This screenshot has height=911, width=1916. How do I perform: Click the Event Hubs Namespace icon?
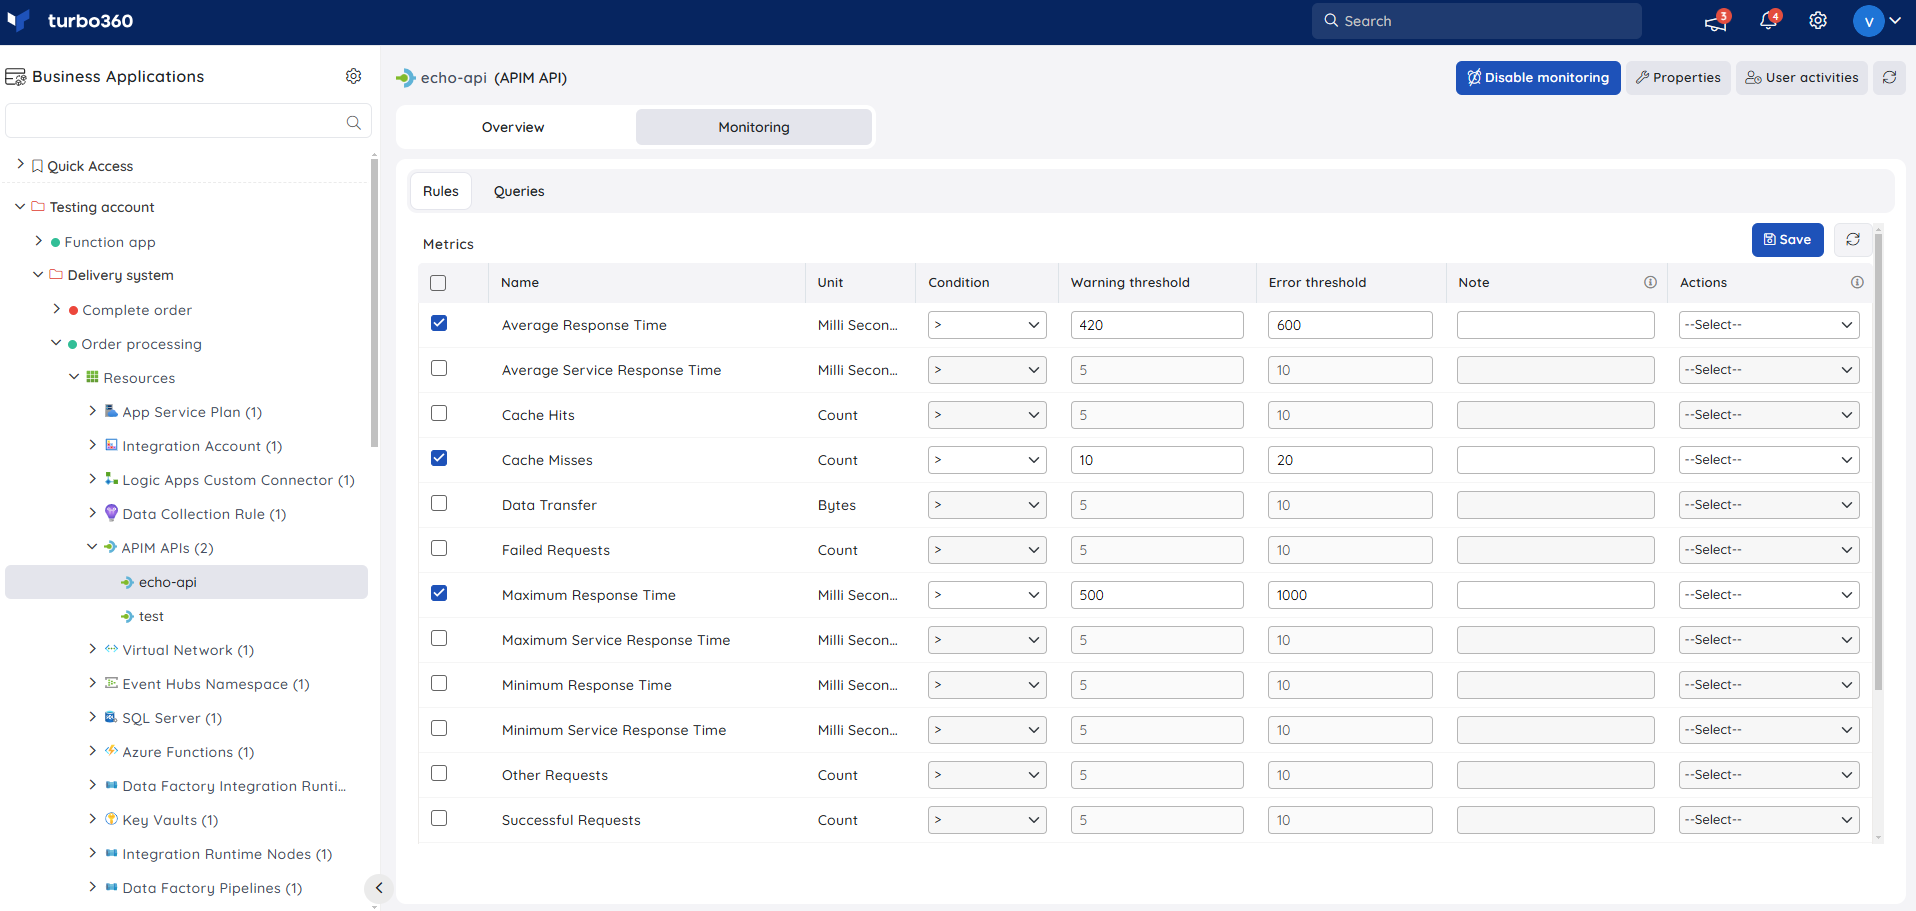[111, 683]
